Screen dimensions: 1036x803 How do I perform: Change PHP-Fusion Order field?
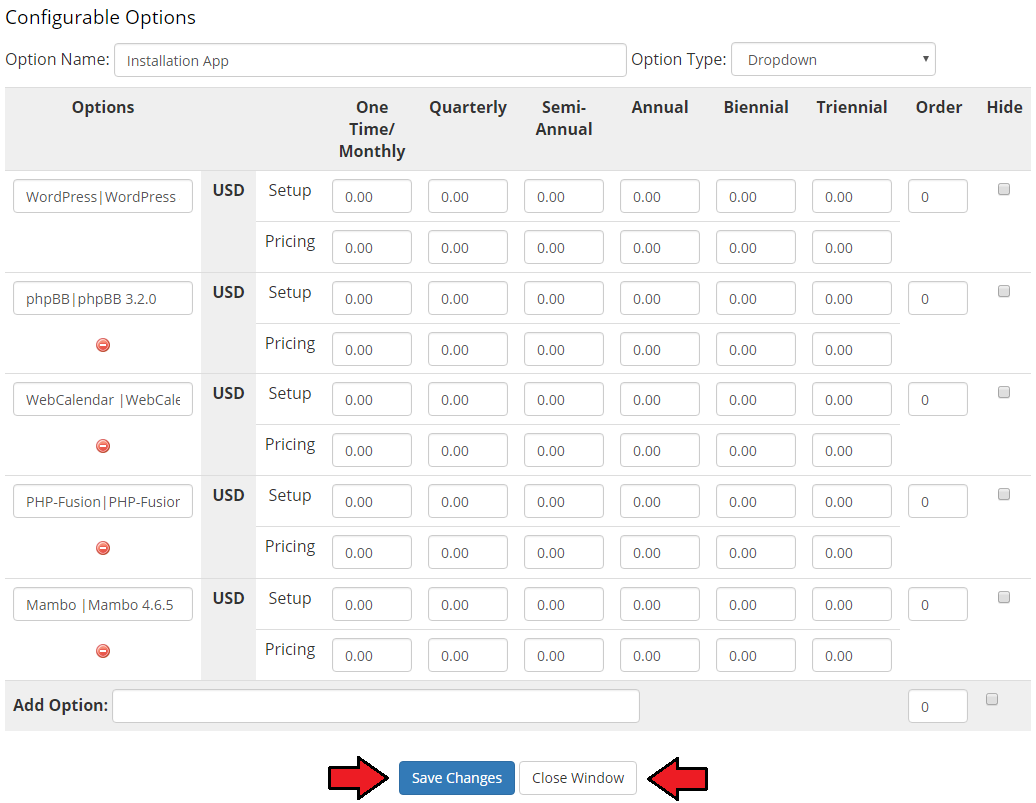coord(938,501)
